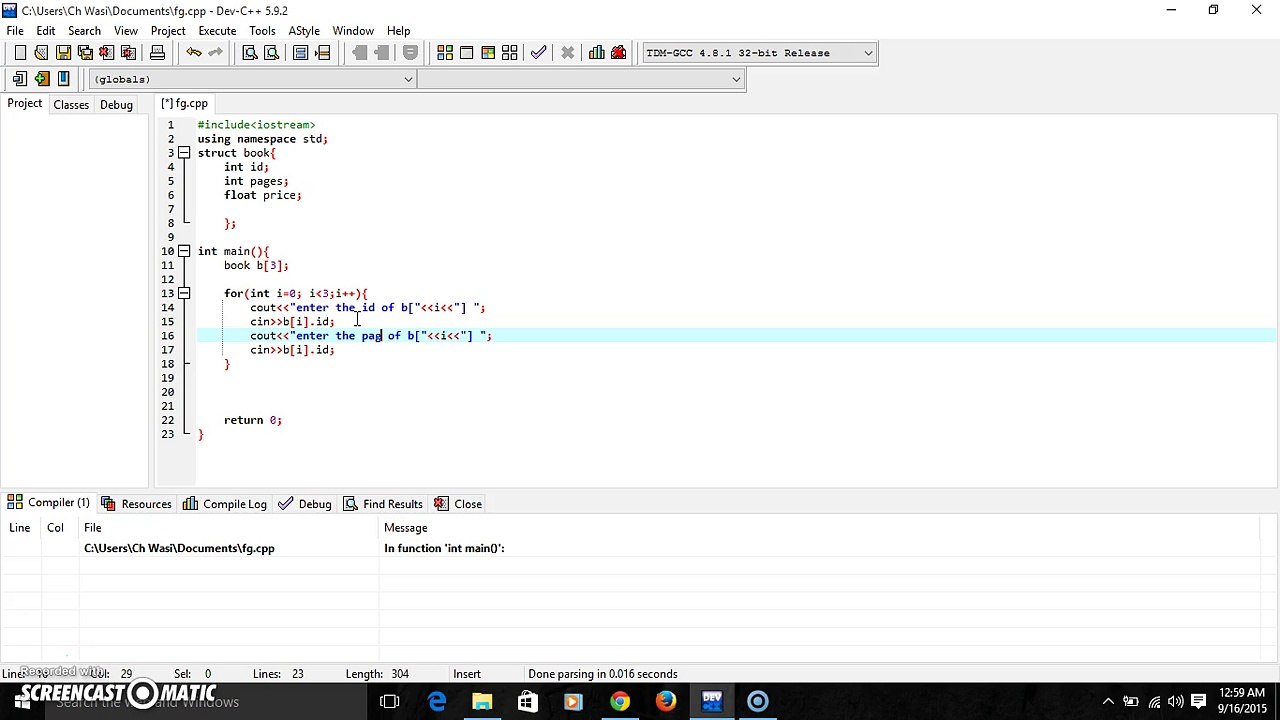
Task: Click the Insert snippet icon in second toolbar
Action: [x=20, y=79]
